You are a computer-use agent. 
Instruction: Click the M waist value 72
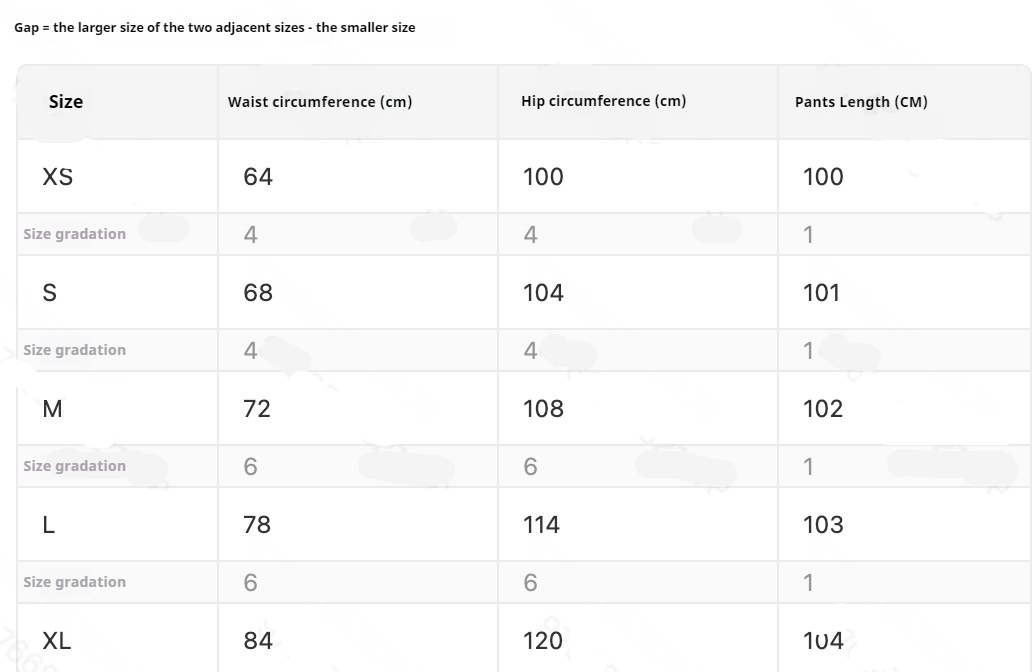pyautogui.click(x=257, y=409)
